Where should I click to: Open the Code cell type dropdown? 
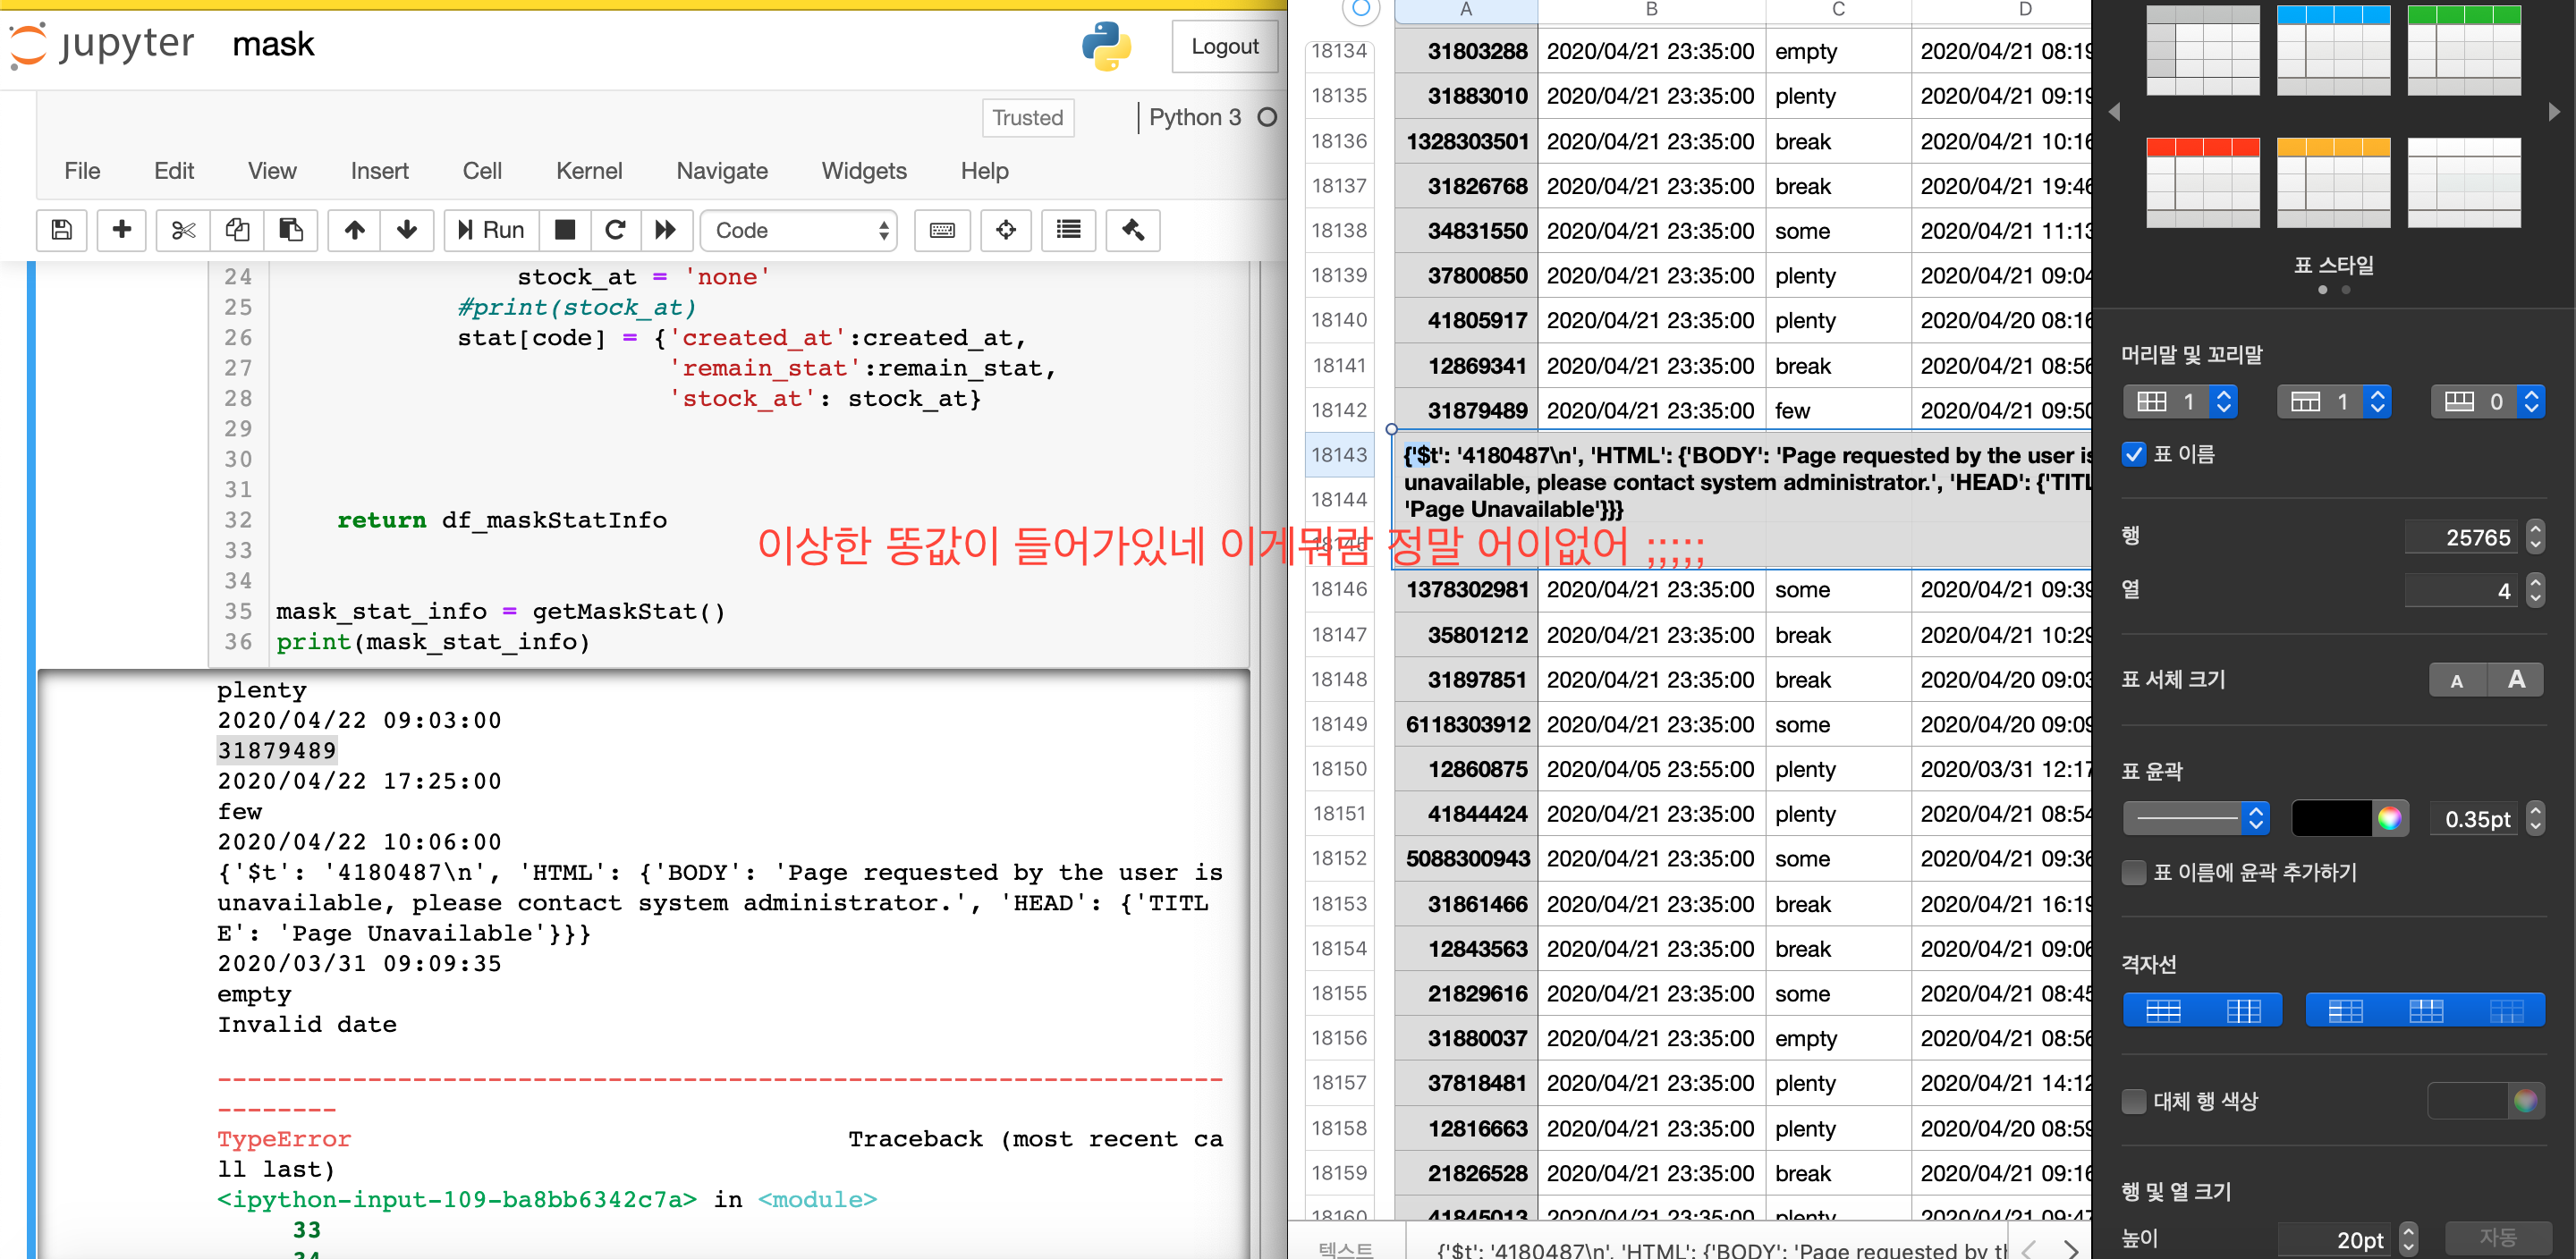coord(798,230)
